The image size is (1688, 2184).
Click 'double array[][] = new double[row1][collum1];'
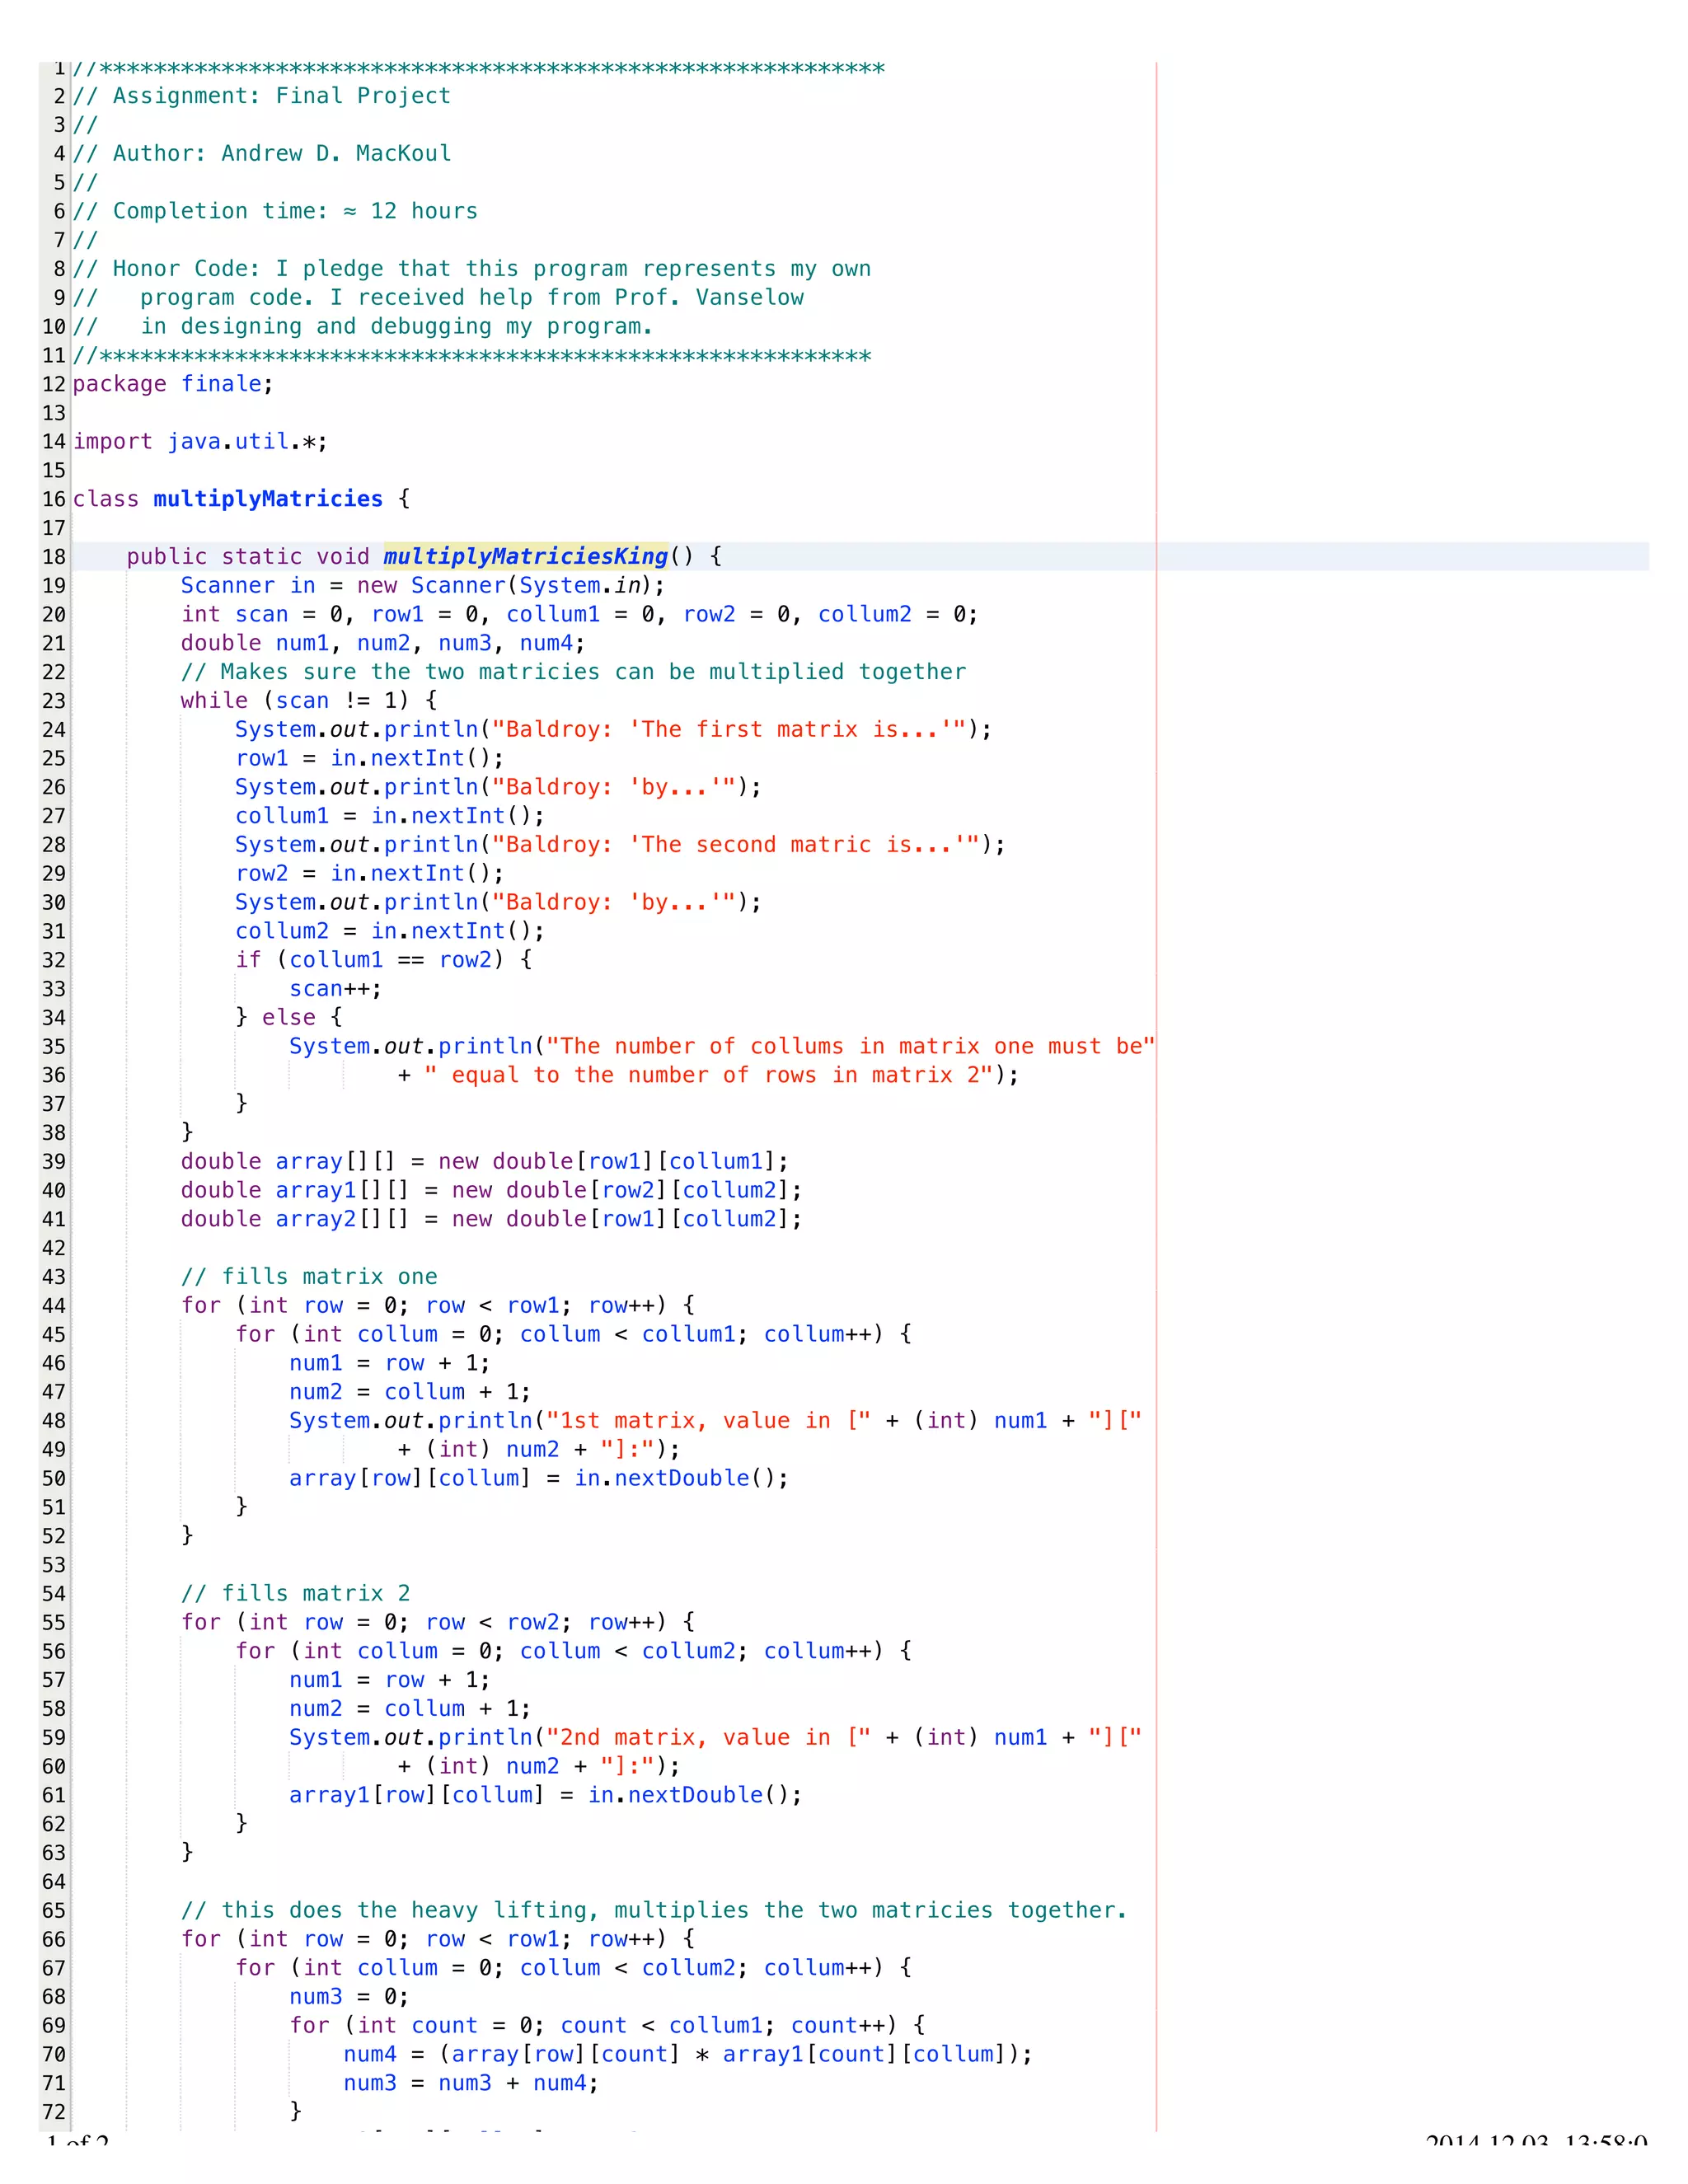(x=485, y=1162)
